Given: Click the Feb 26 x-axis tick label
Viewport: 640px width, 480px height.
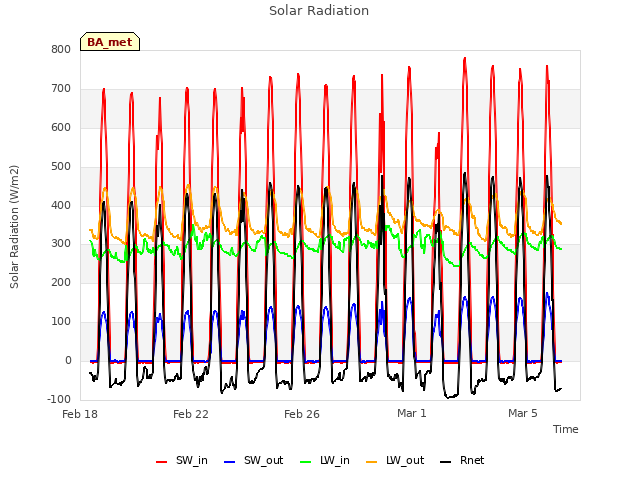Looking at the screenshot, I should pos(302,414).
